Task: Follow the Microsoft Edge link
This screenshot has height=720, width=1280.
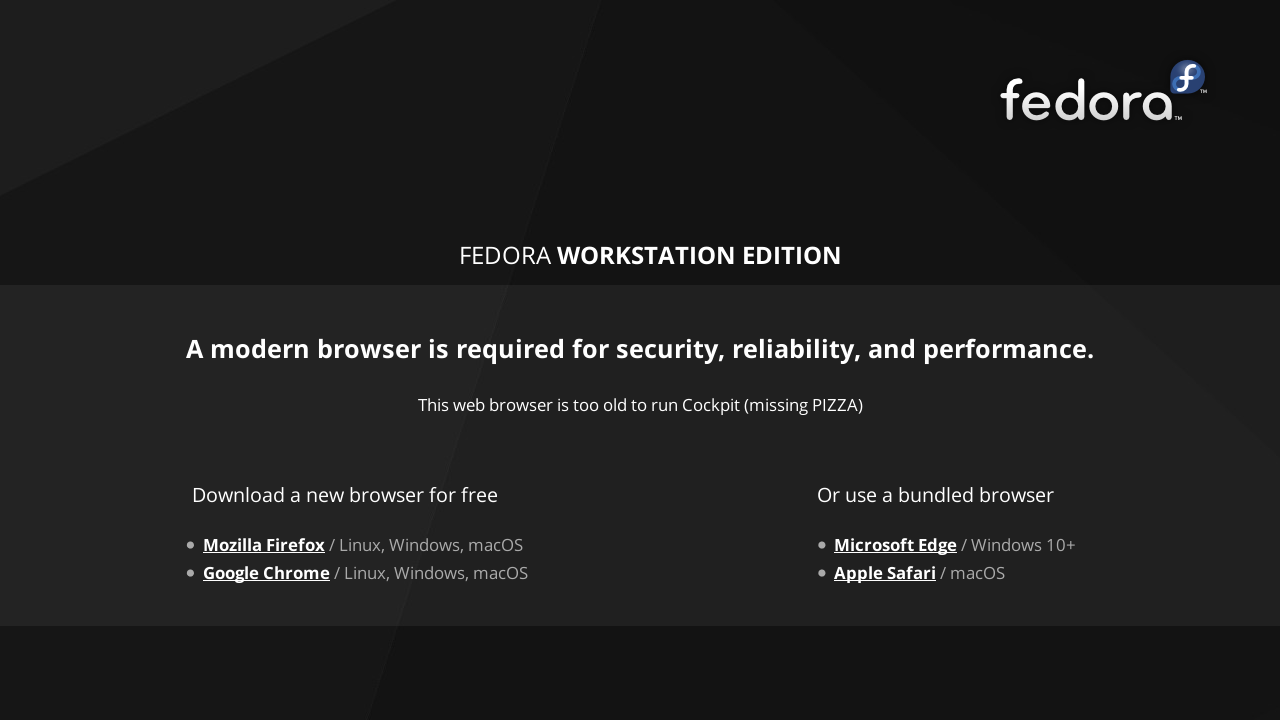Action: click(x=895, y=545)
